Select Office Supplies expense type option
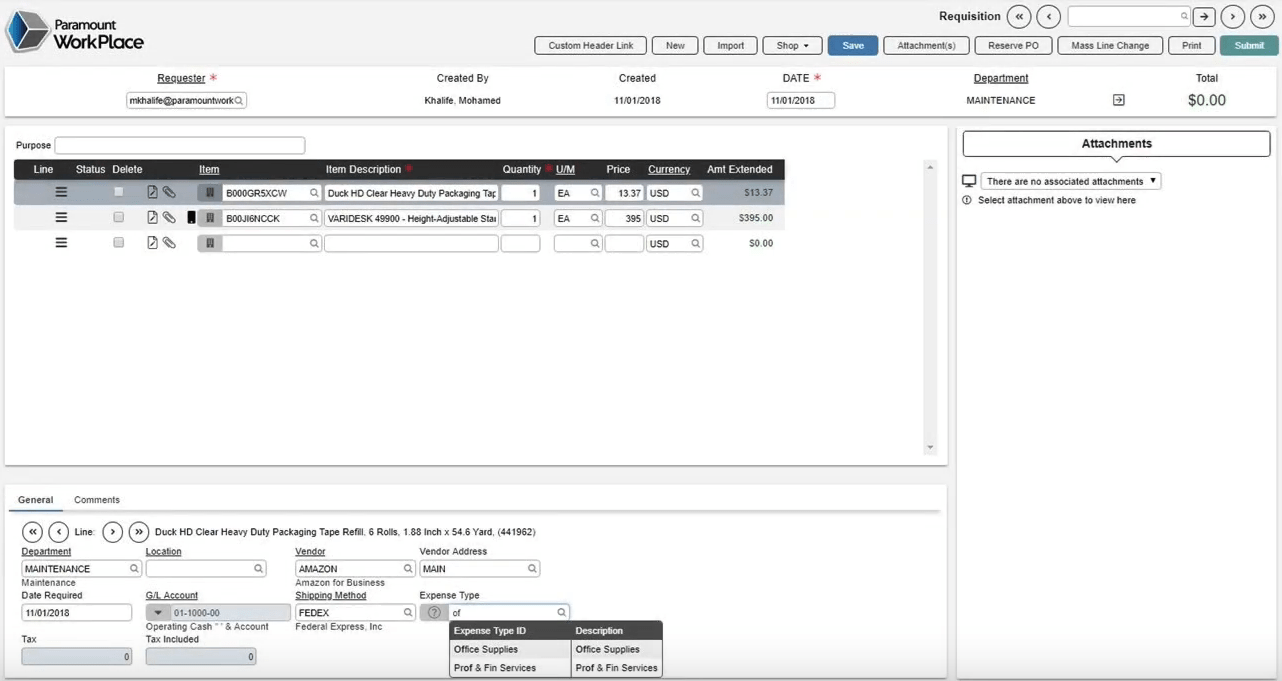Screen dimensions: 1282x681 (486, 650)
